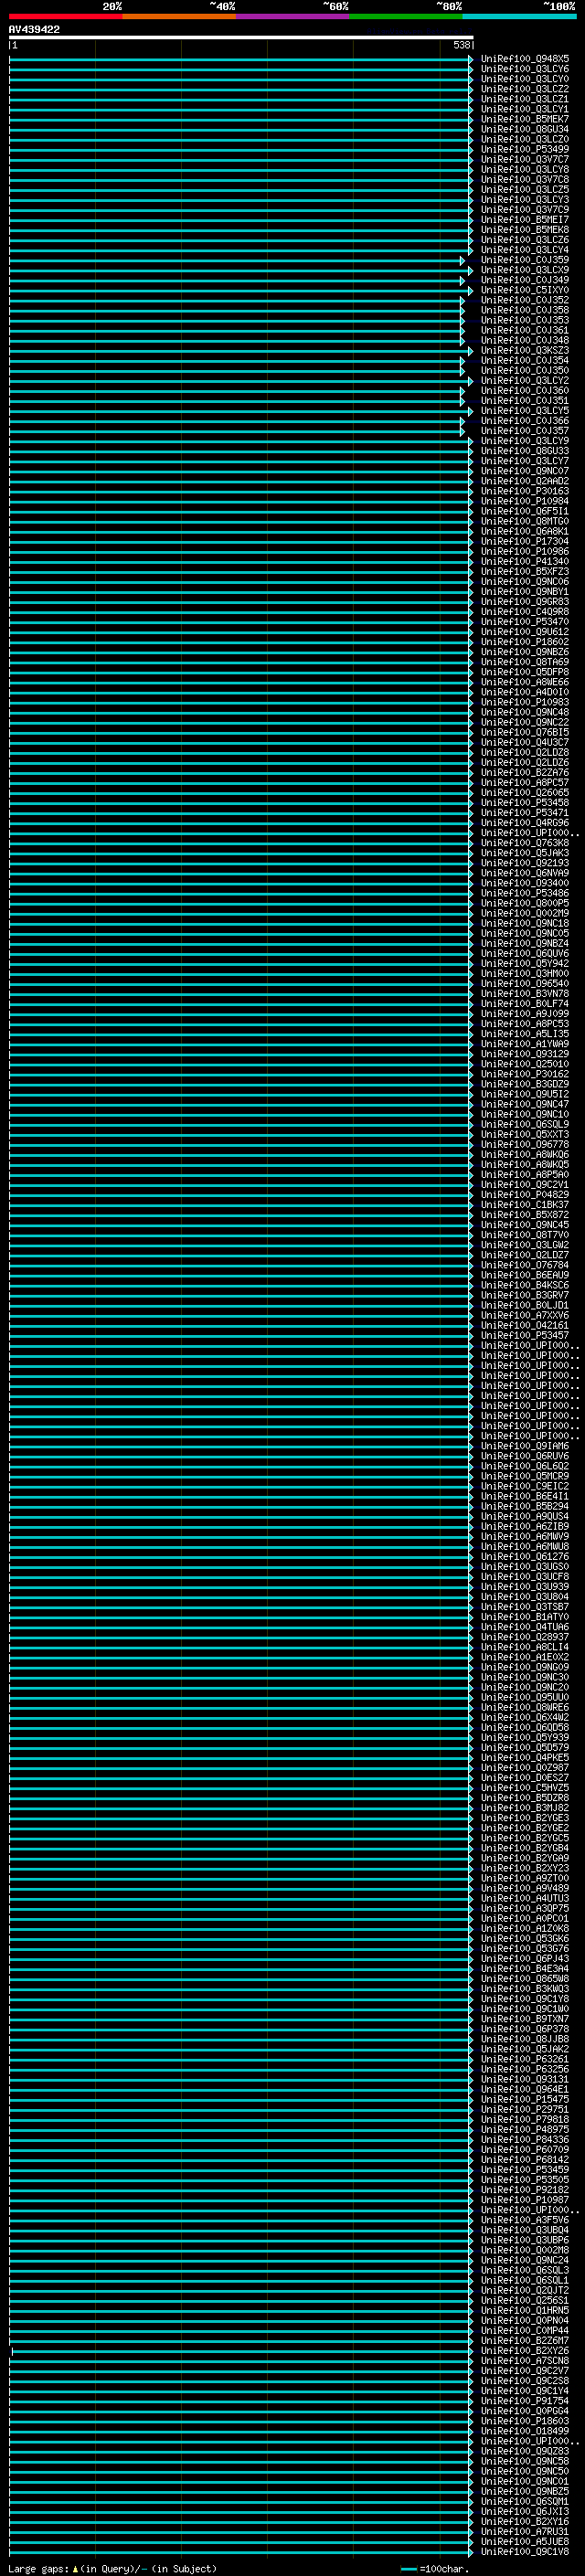Select hit UniRef100_Q3LCY6
Image resolution: width=585 pixels, height=2576 pixels.
click(x=525, y=69)
